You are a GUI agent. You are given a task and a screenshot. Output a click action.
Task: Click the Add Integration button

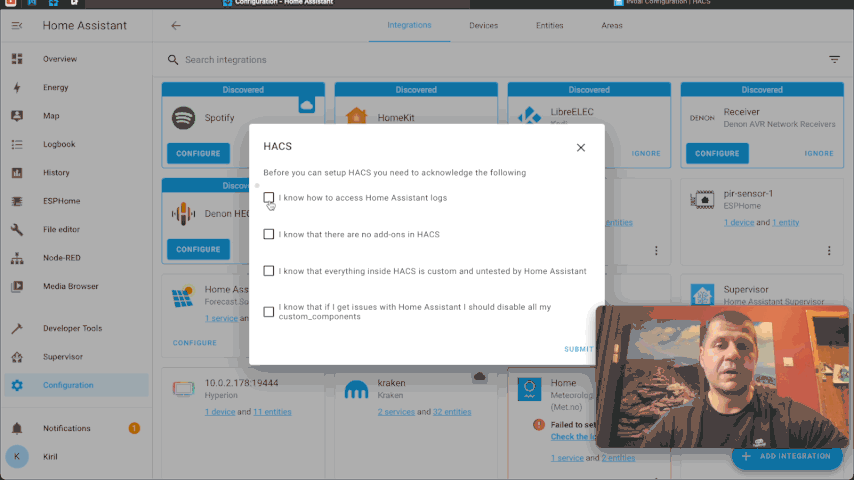[786, 457]
